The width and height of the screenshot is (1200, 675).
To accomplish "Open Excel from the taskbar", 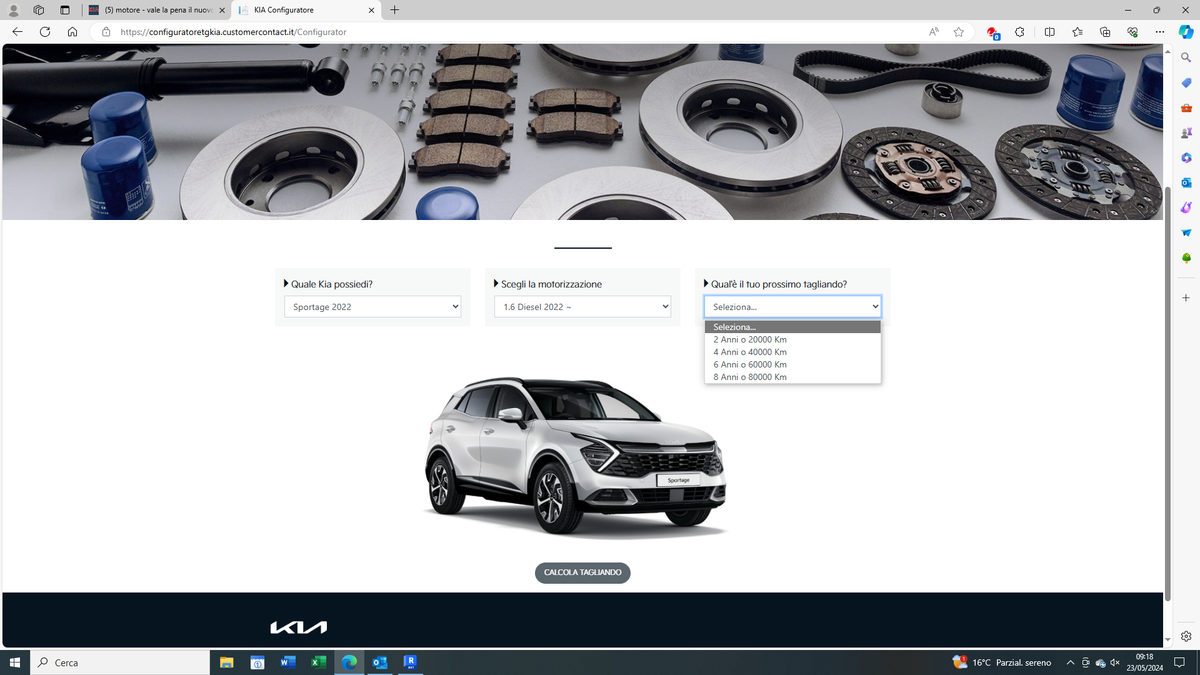I will tap(319, 662).
